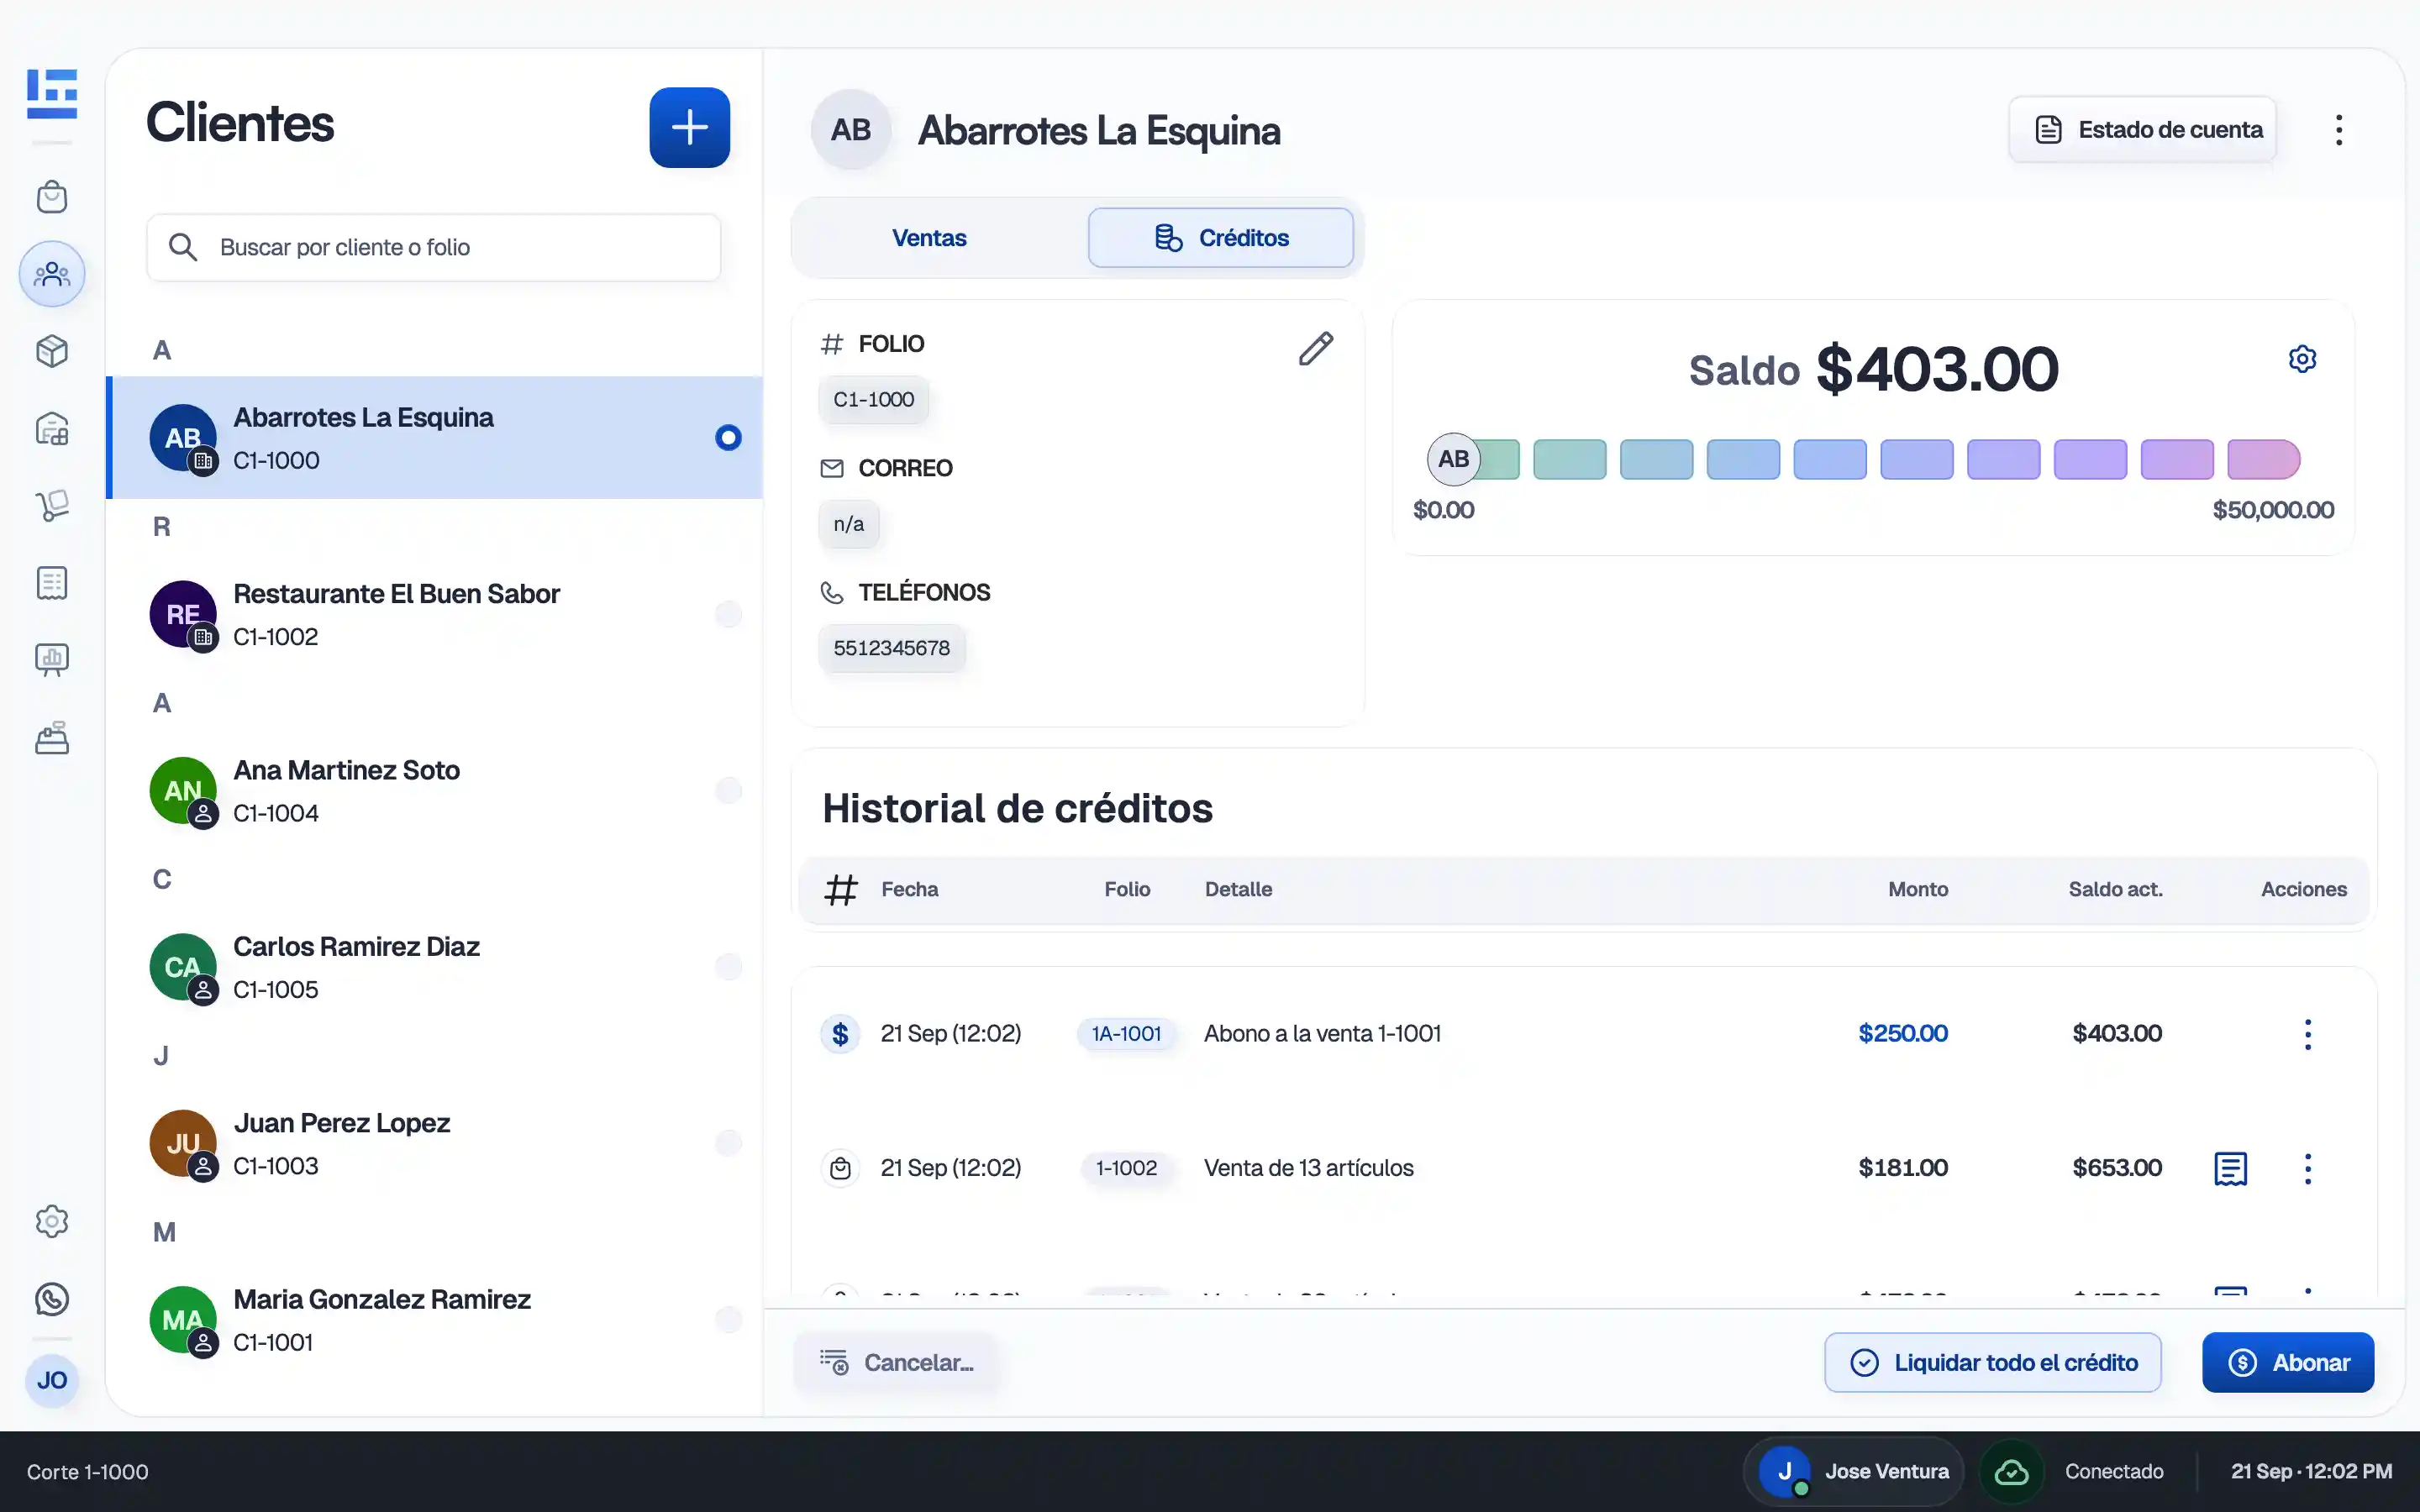Open the Cancelar... options menu

point(896,1362)
